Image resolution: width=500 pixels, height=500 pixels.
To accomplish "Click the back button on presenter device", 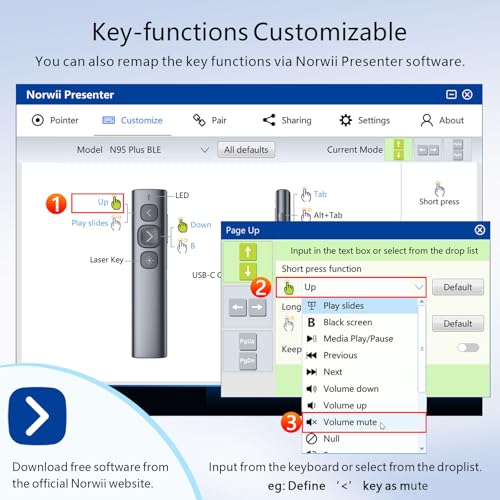I will click(149, 213).
